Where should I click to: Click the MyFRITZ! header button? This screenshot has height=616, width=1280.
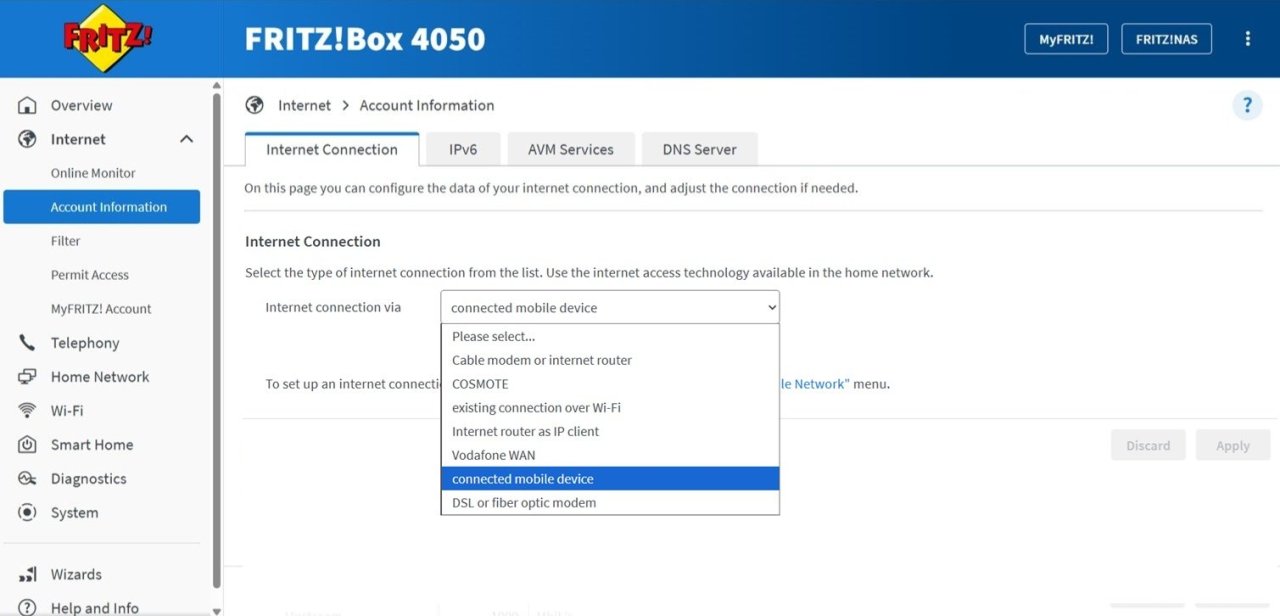(x=1066, y=39)
